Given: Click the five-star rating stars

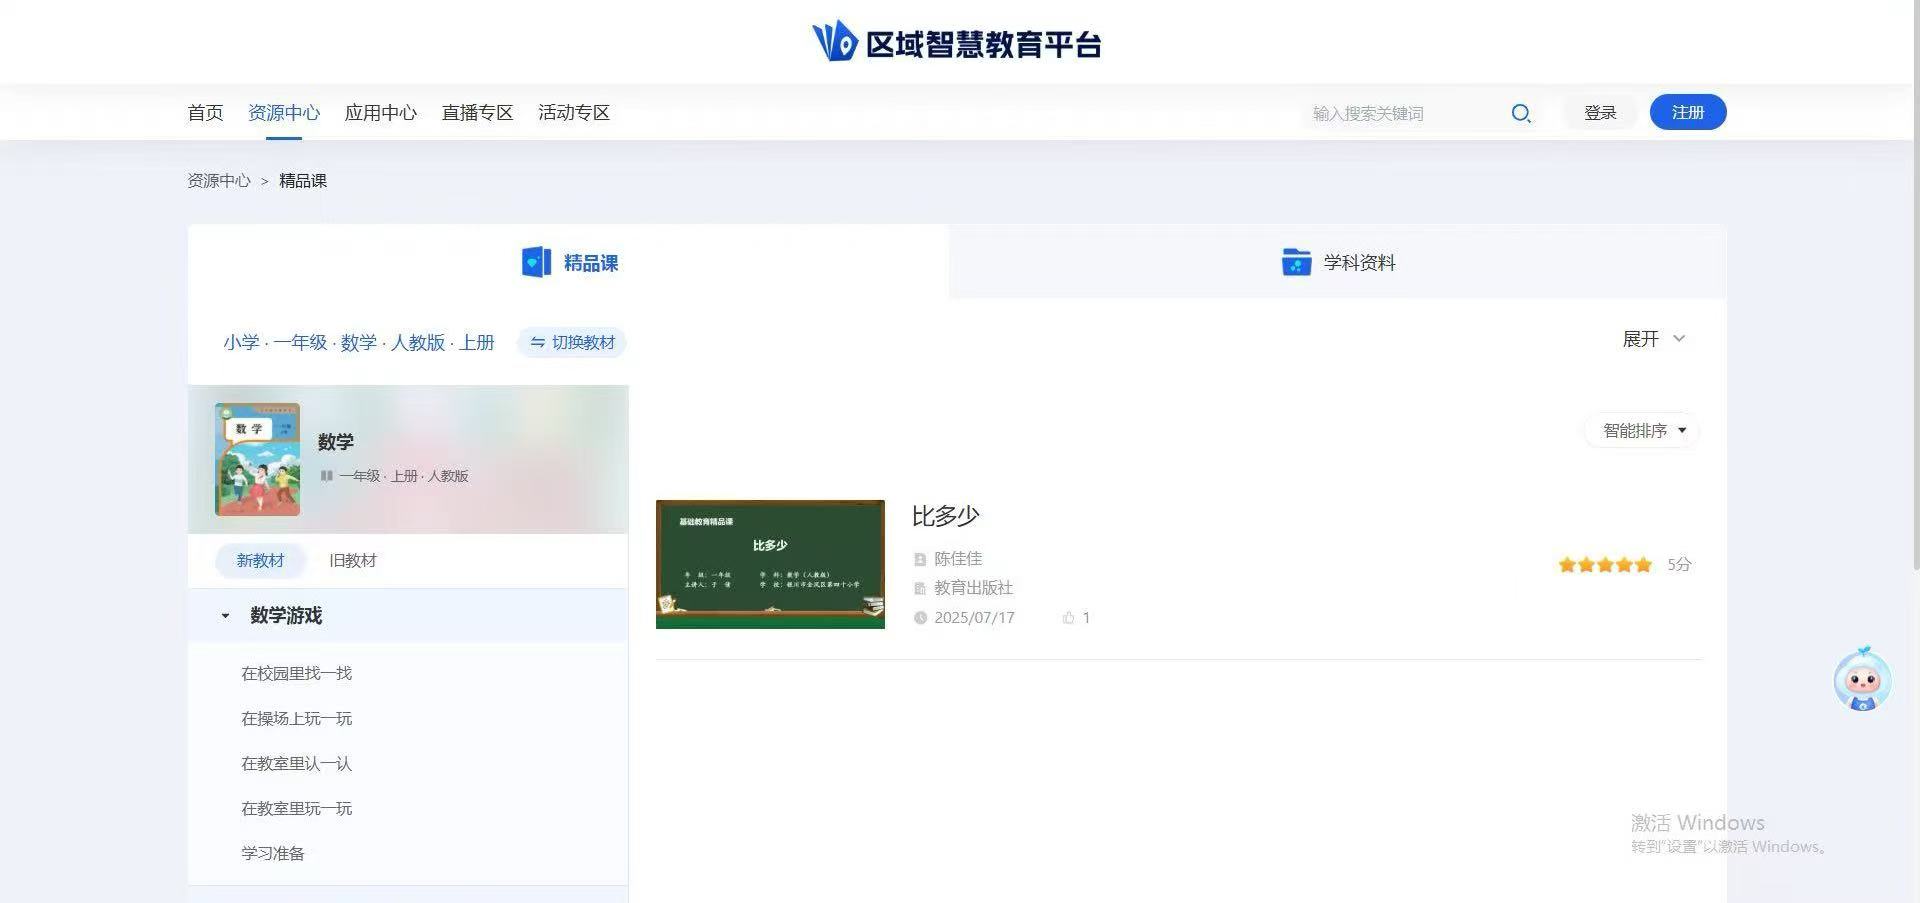Looking at the screenshot, I should (1604, 565).
